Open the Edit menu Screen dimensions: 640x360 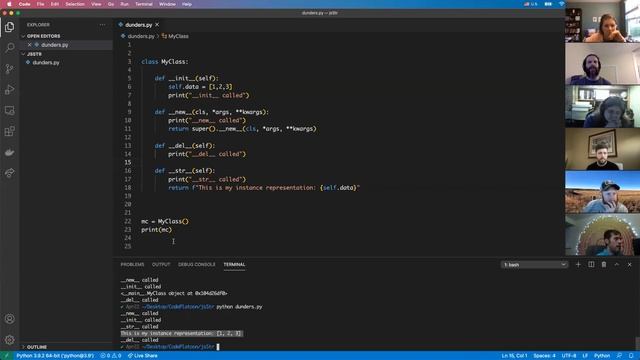(x=55, y=4)
